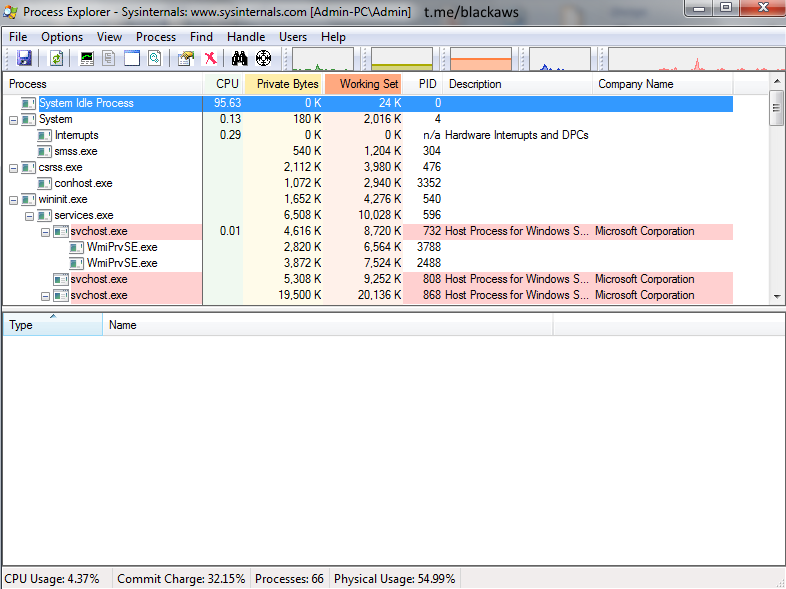Screen dimensions: 786x589
Task: Click the Process Explorer title bar icon
Action: pos(10,12)
